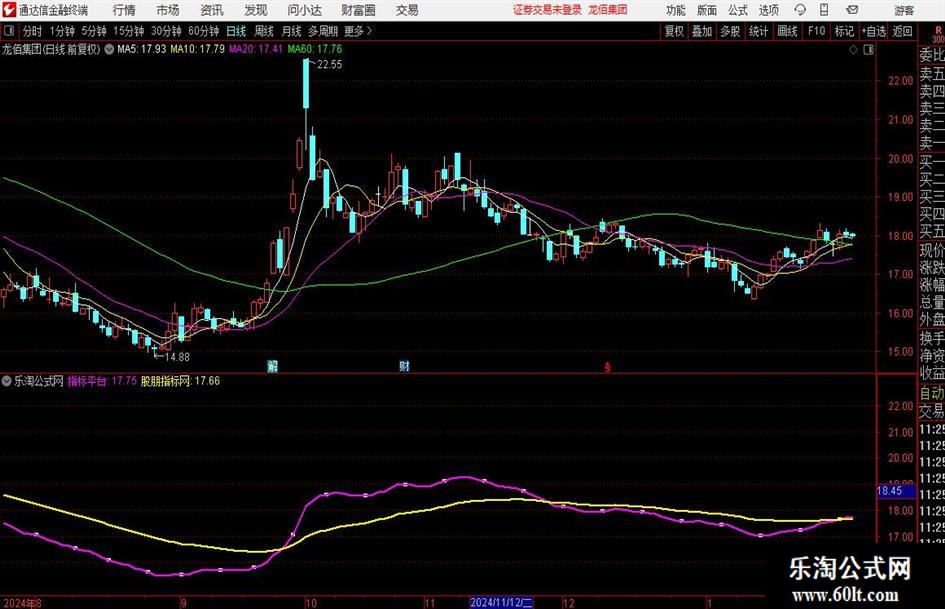Viewport: 945px width, 609px height.
Task: Select the 日线 daily tab
Action: 236,31
